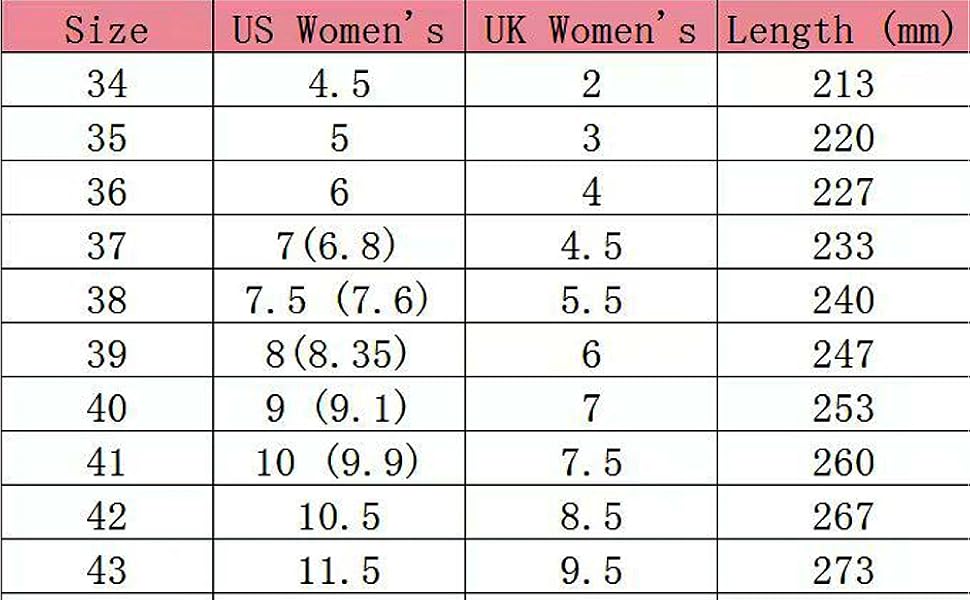Click the US size 8(8.35) cell
This screenshot has height=600, width=970.
tap(339, 350)
